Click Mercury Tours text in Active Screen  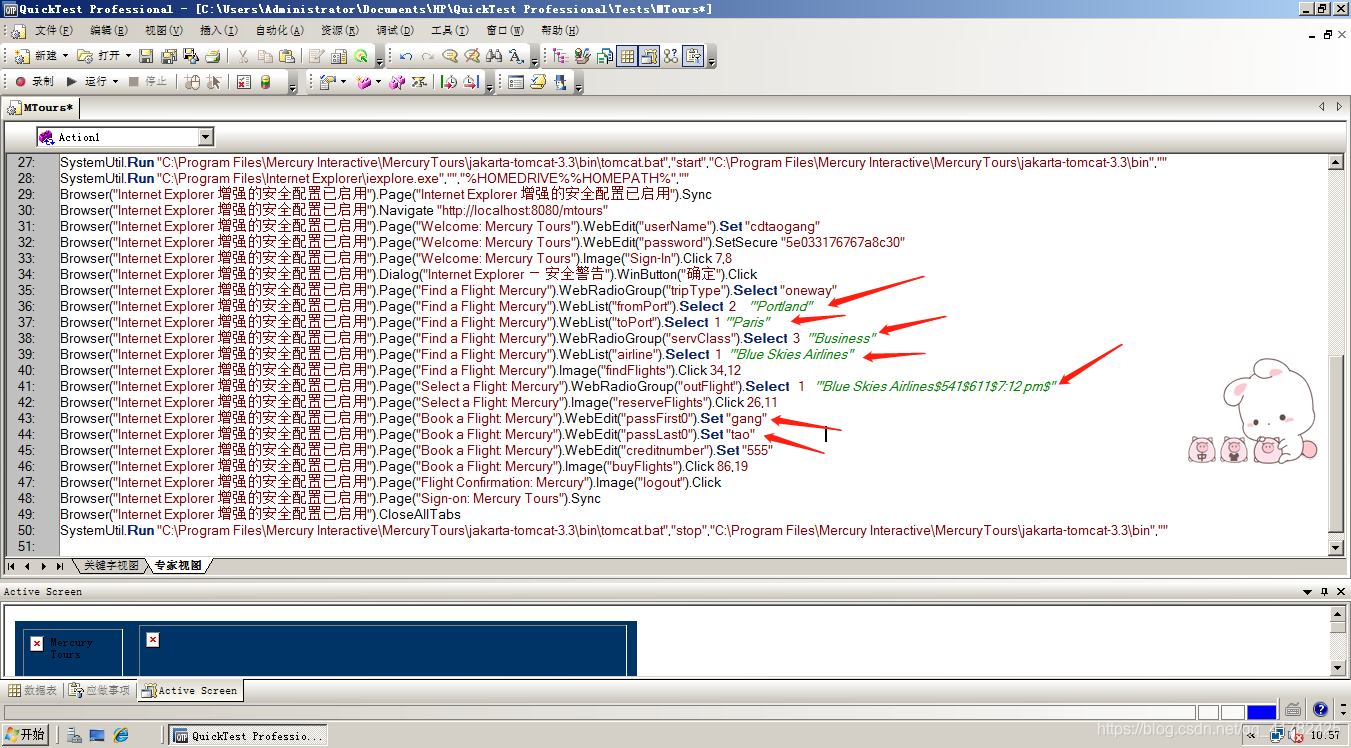(x=71, y=648)
